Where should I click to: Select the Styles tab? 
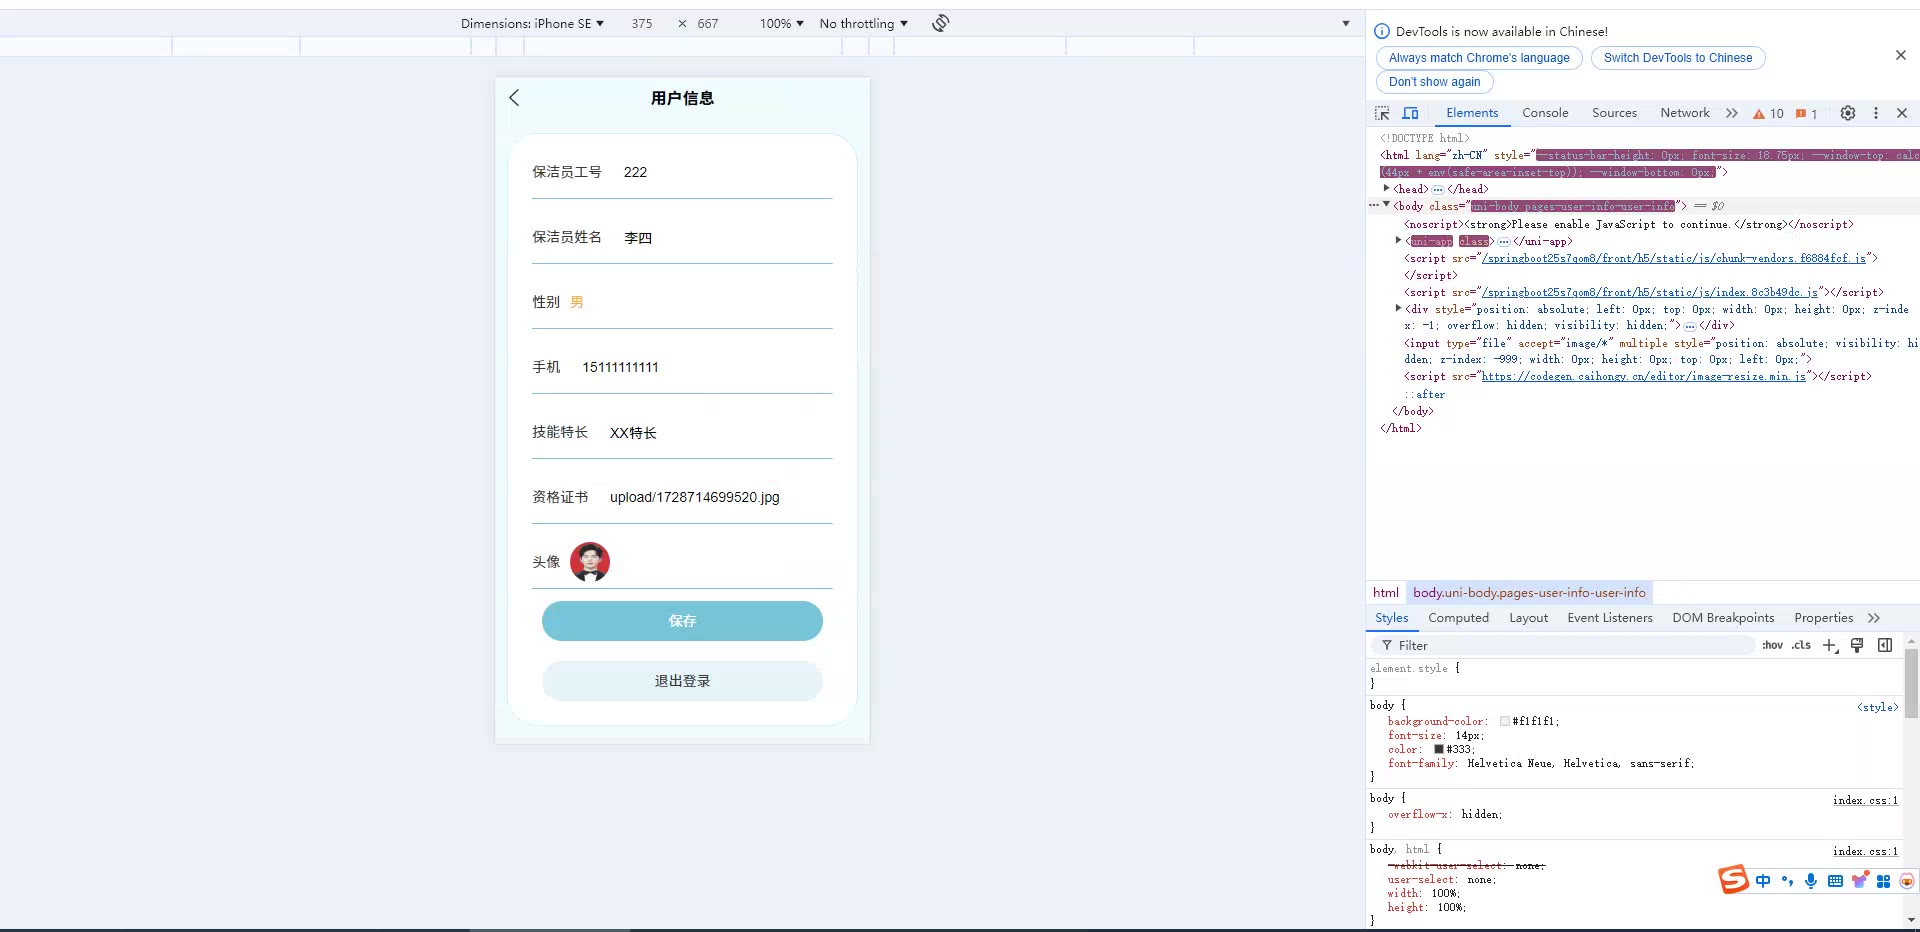(1391, 618)
